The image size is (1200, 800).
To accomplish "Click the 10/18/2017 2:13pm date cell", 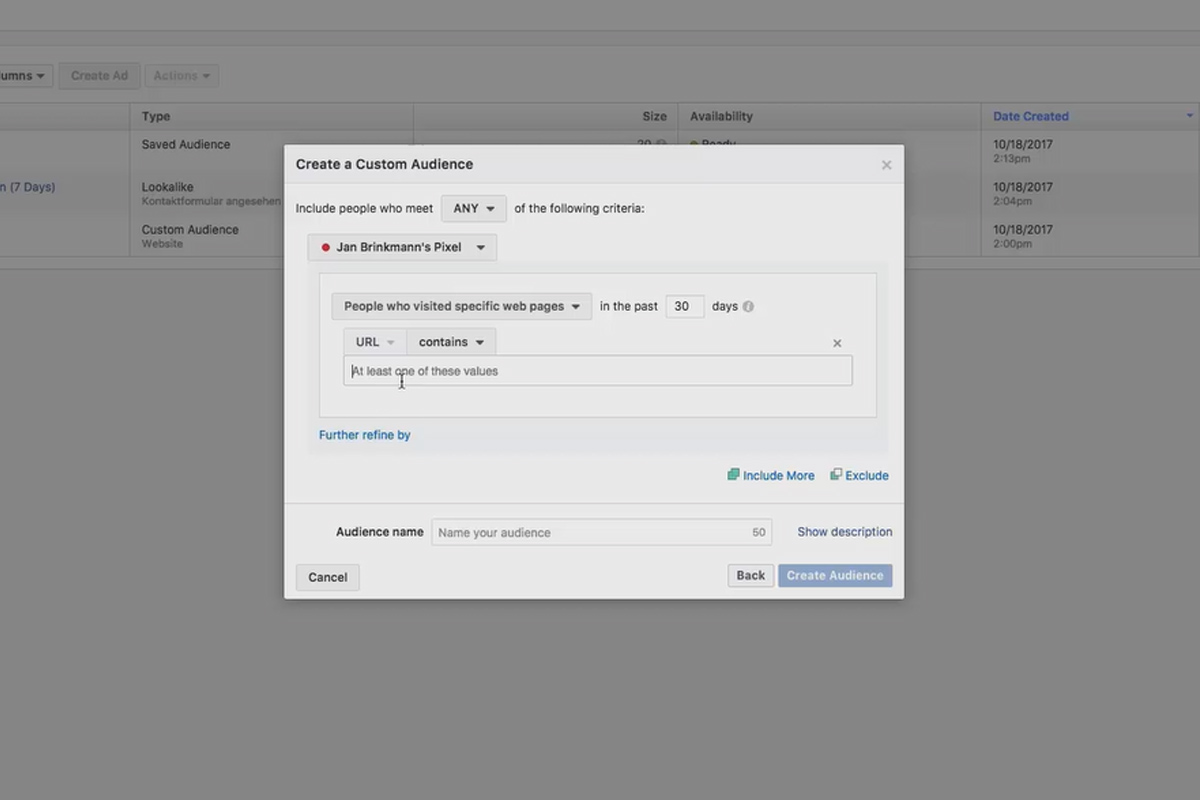I will point(1023,151).
